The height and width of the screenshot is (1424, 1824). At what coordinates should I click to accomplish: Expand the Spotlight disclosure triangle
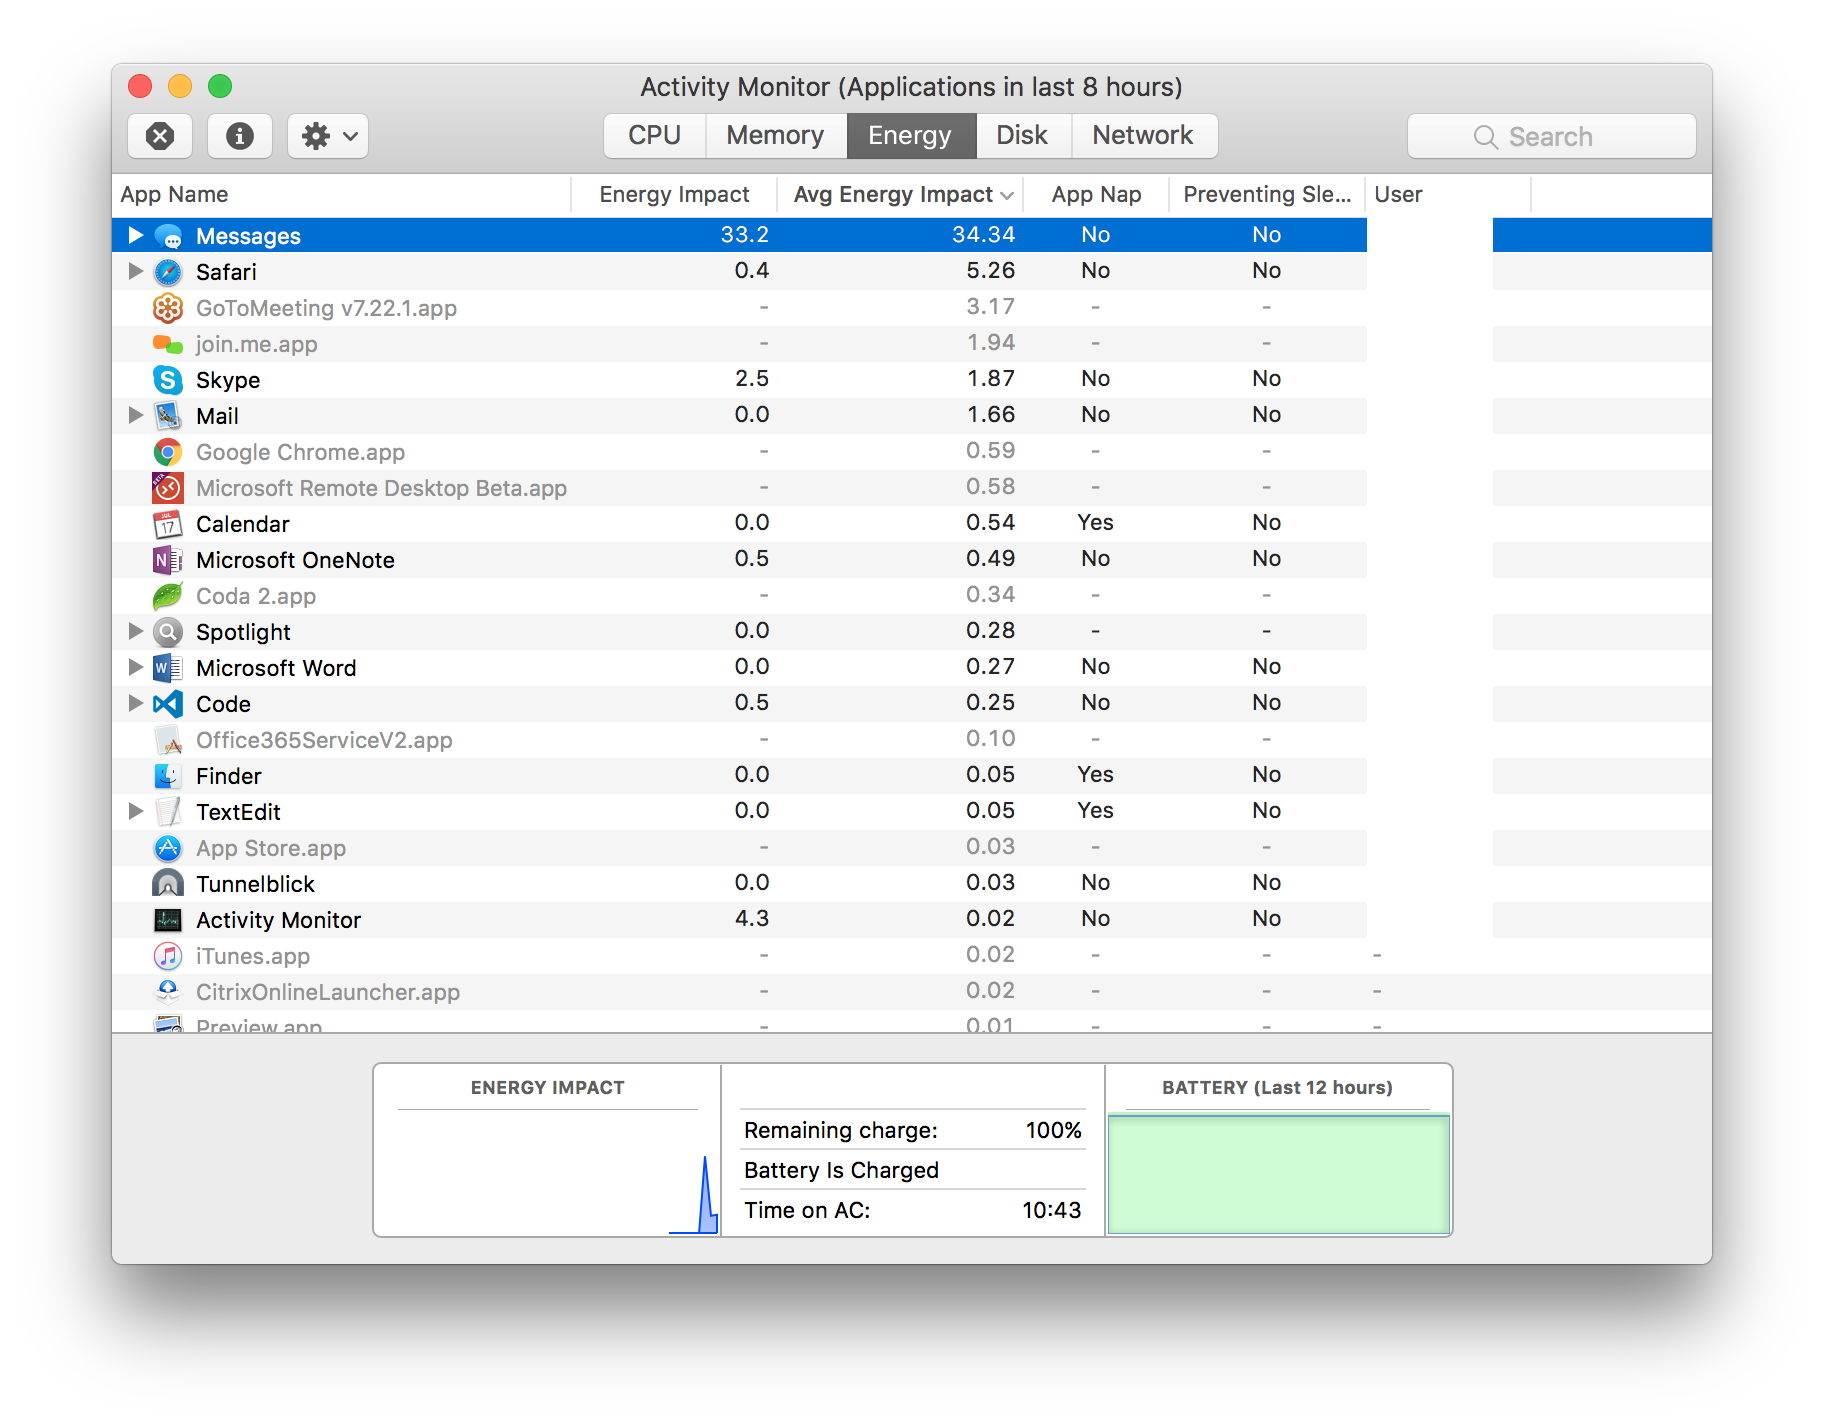pos(136,631)
